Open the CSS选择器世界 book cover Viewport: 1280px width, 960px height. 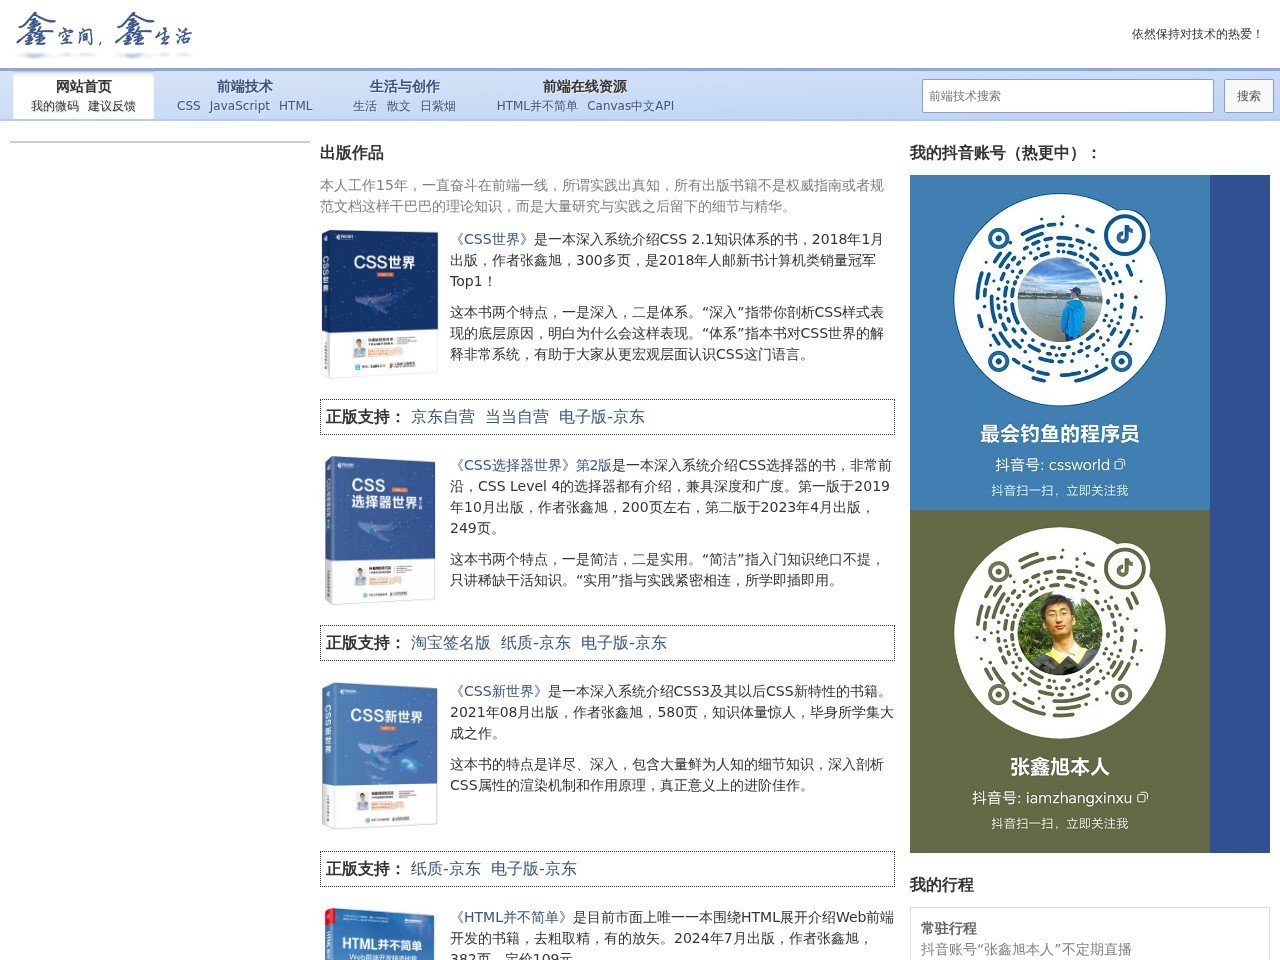coord(380,530)
